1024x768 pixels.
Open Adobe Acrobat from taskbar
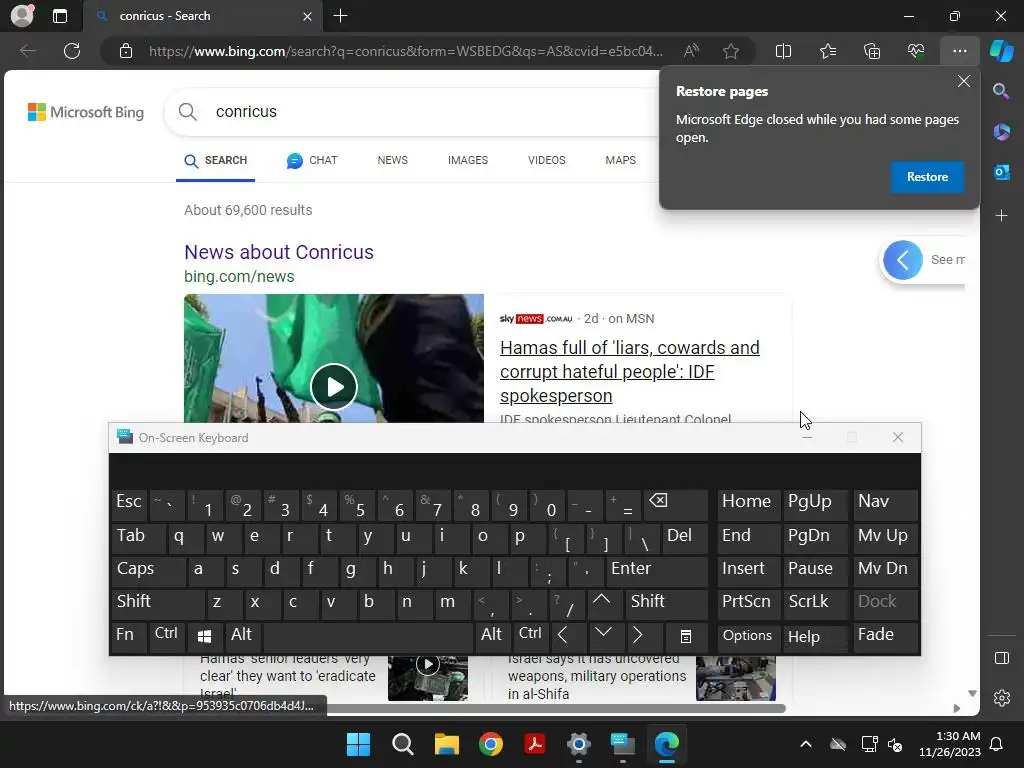(535, 744)
